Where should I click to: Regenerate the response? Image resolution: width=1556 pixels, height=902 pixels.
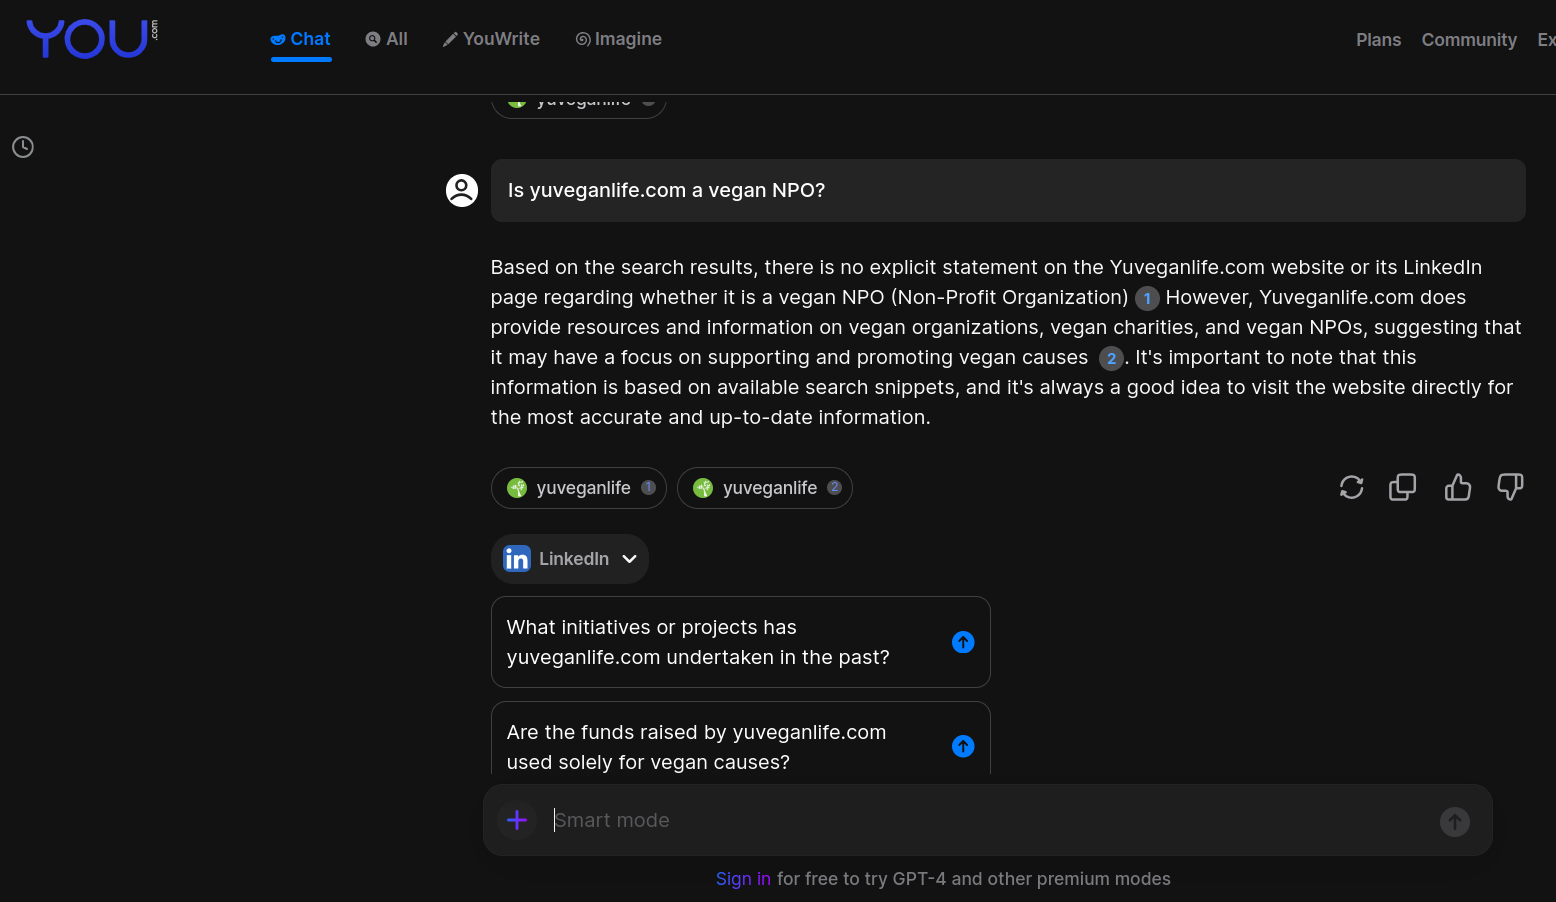(x=1351, y=487)
